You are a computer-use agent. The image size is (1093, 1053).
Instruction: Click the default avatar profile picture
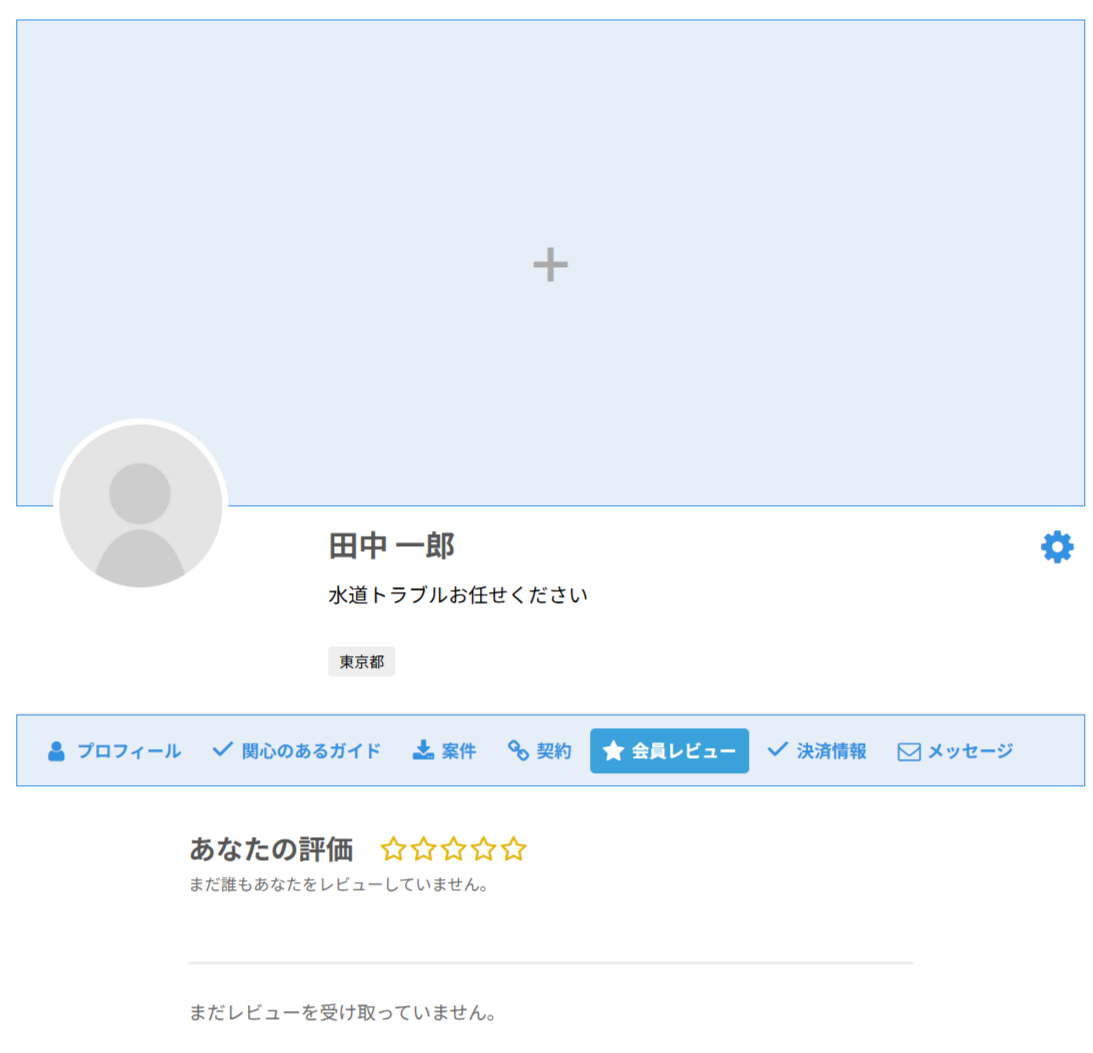coord(140,505)
